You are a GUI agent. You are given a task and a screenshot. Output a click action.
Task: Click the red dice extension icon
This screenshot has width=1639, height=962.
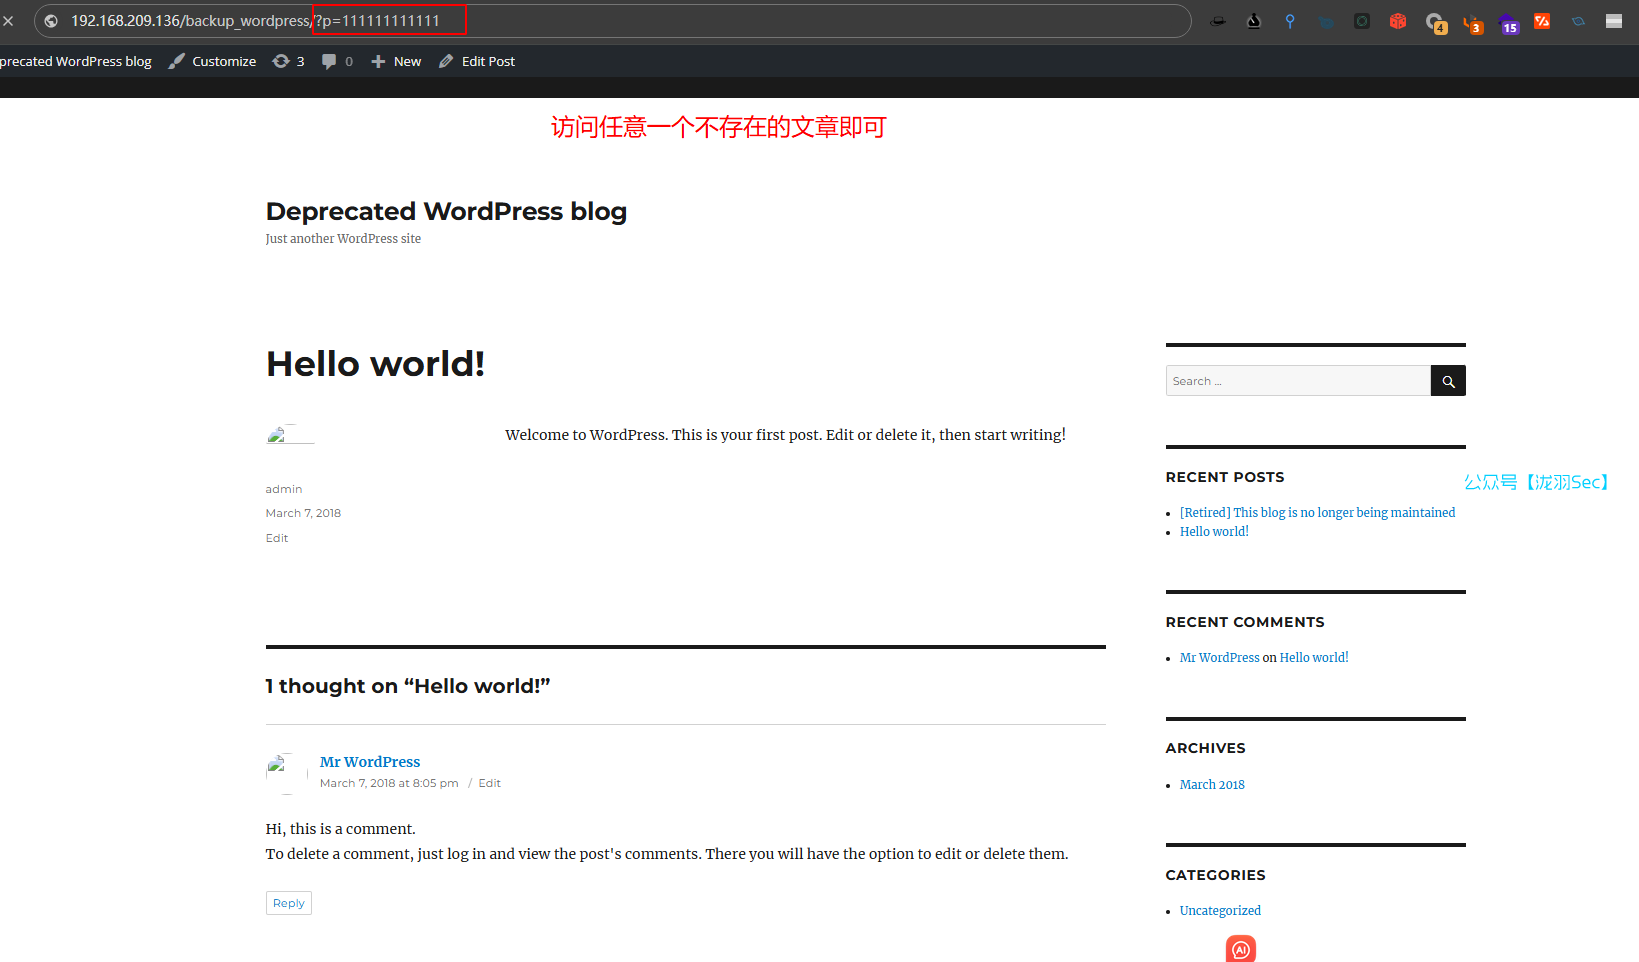[x=1398, y=21]
